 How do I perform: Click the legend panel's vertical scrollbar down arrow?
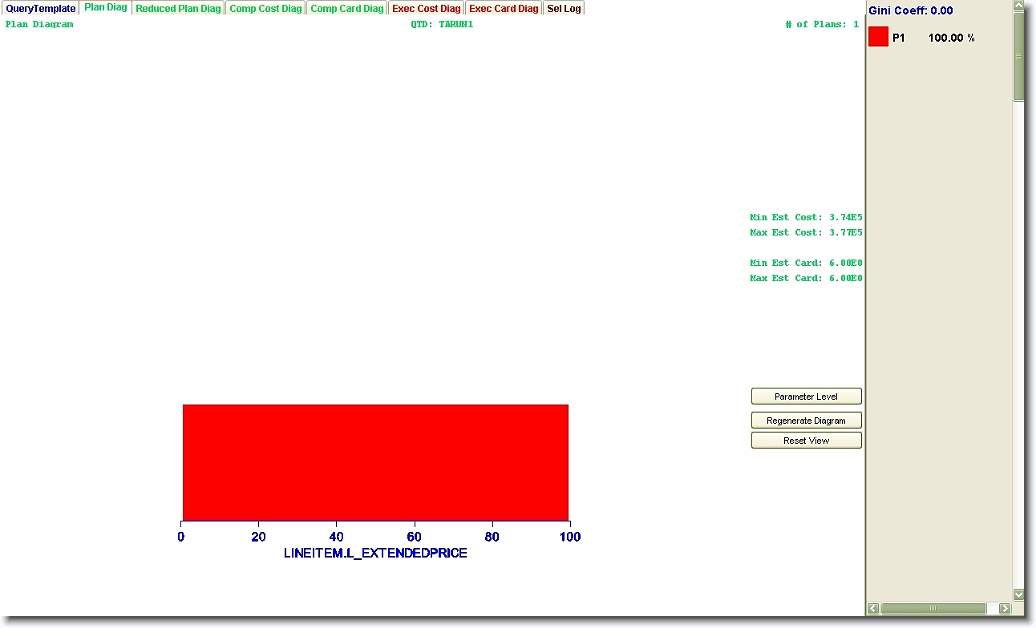[1019, 594]
